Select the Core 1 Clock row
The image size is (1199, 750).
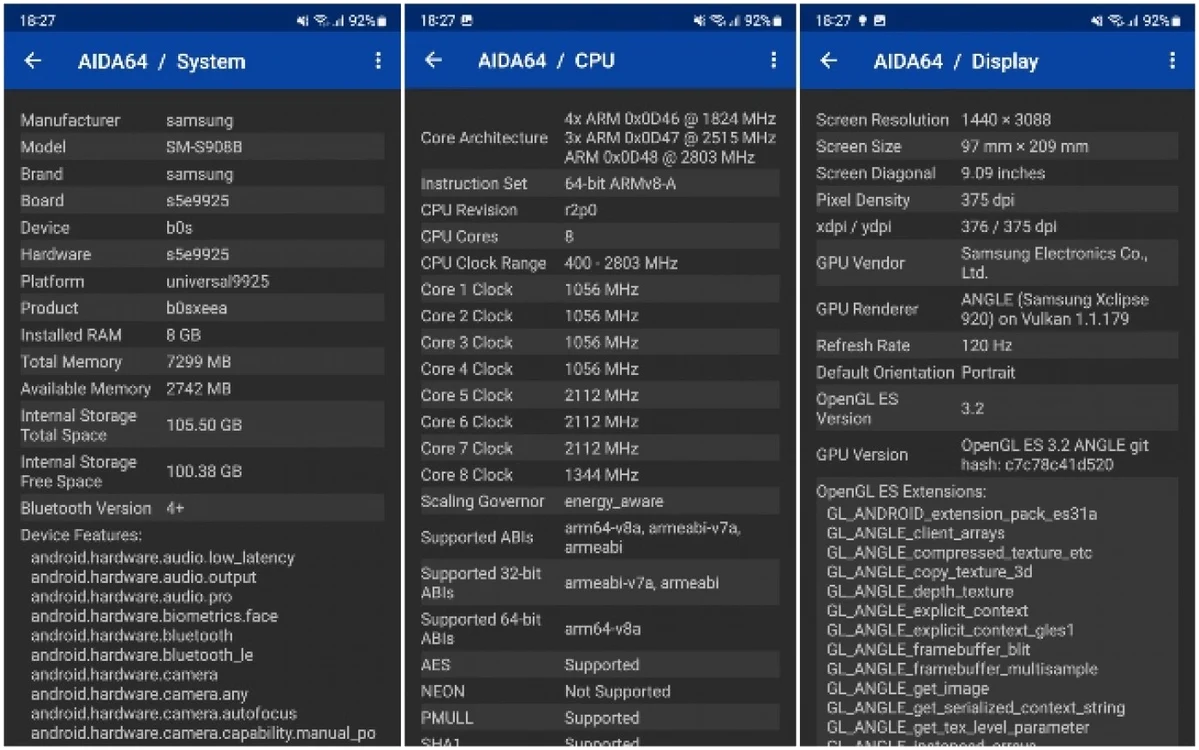[600, 290]
